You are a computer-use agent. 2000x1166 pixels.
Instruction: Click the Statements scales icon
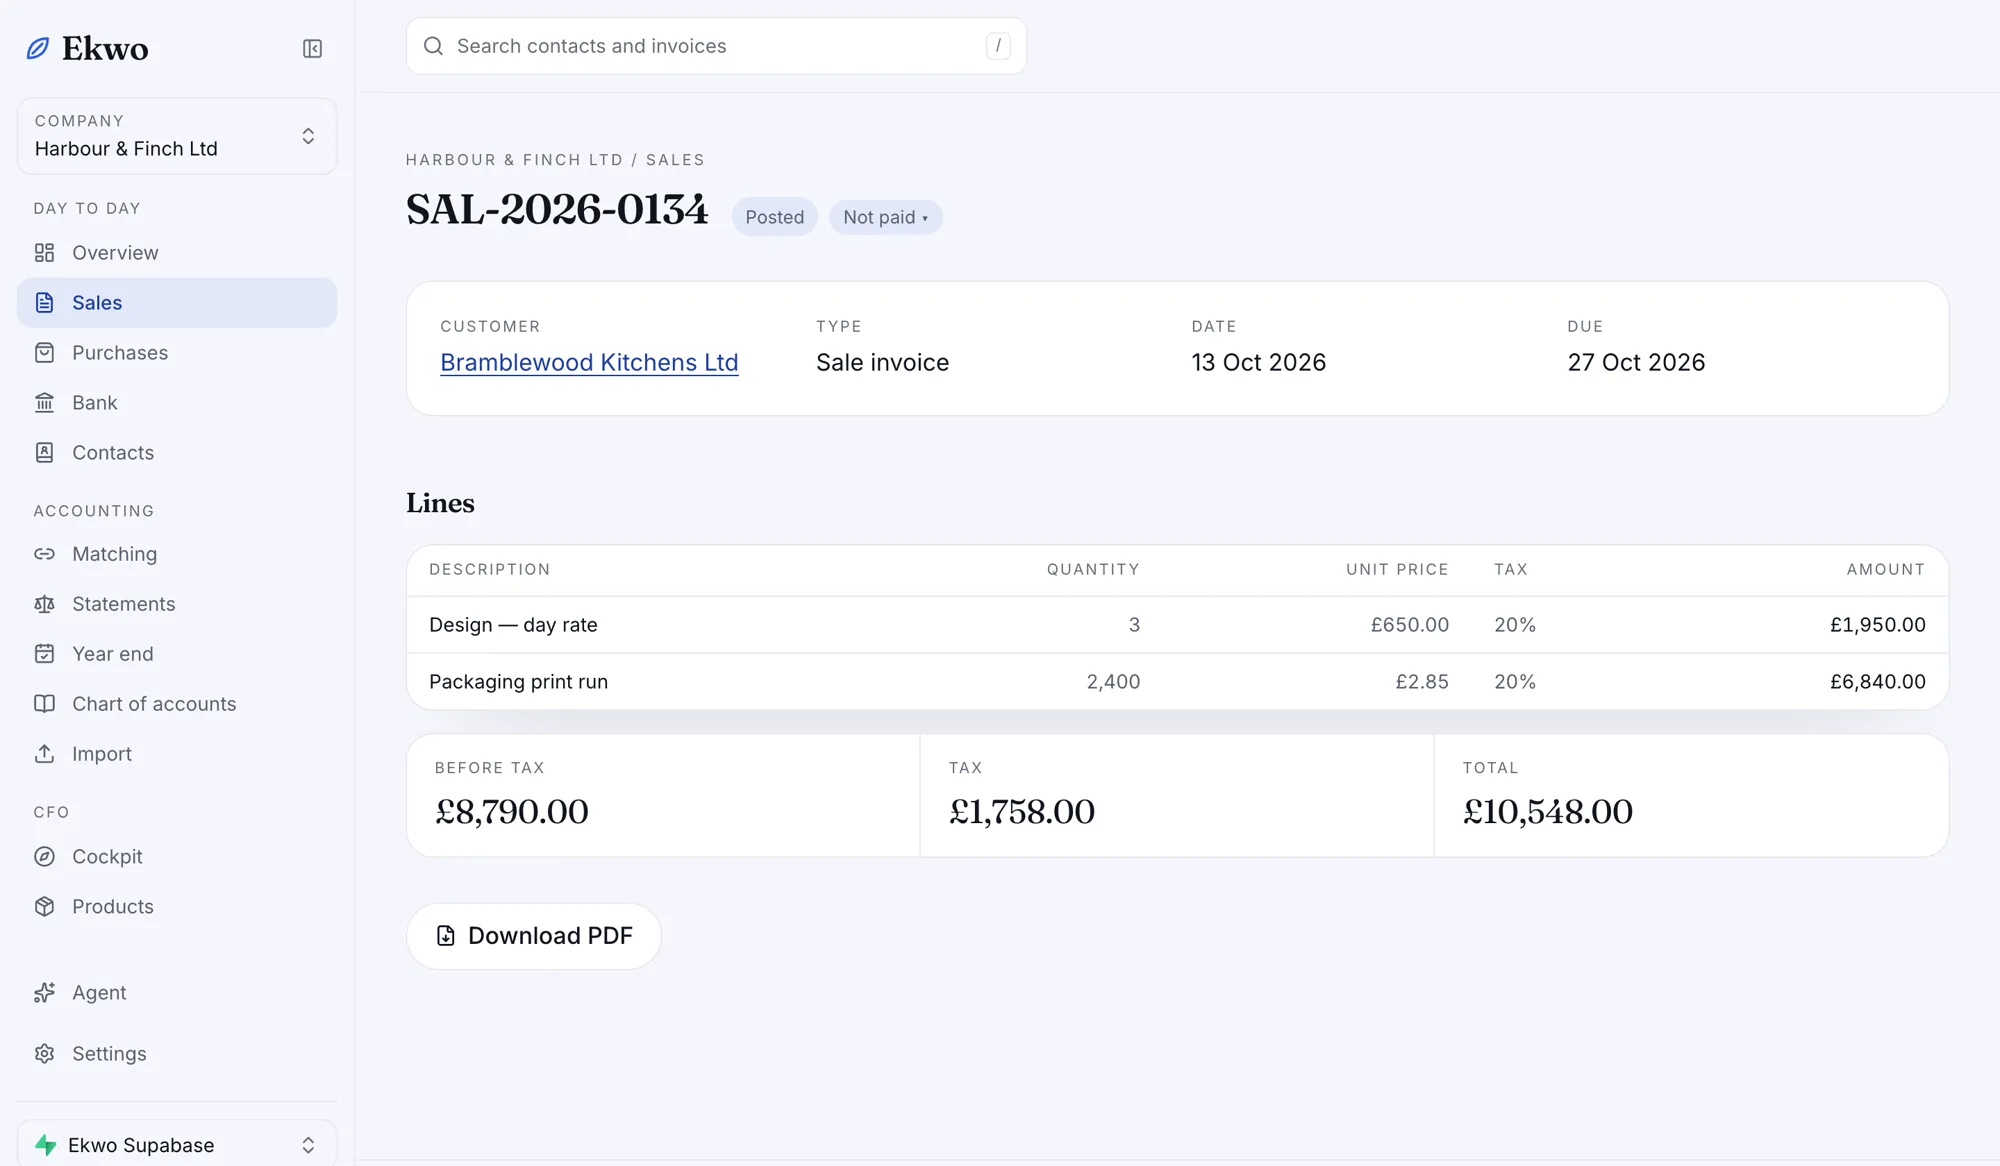click(x=44, y=604)
